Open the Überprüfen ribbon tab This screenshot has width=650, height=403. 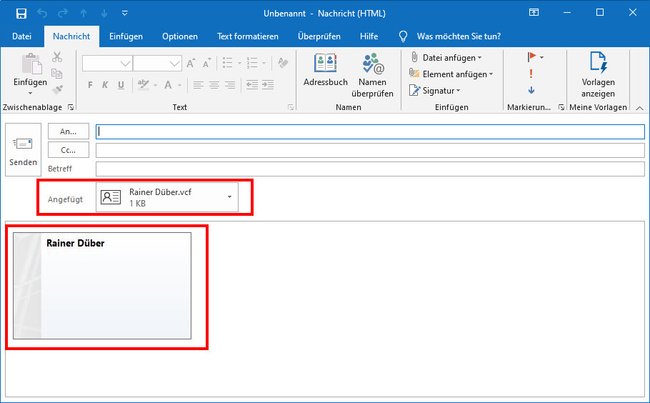(319, 36)
